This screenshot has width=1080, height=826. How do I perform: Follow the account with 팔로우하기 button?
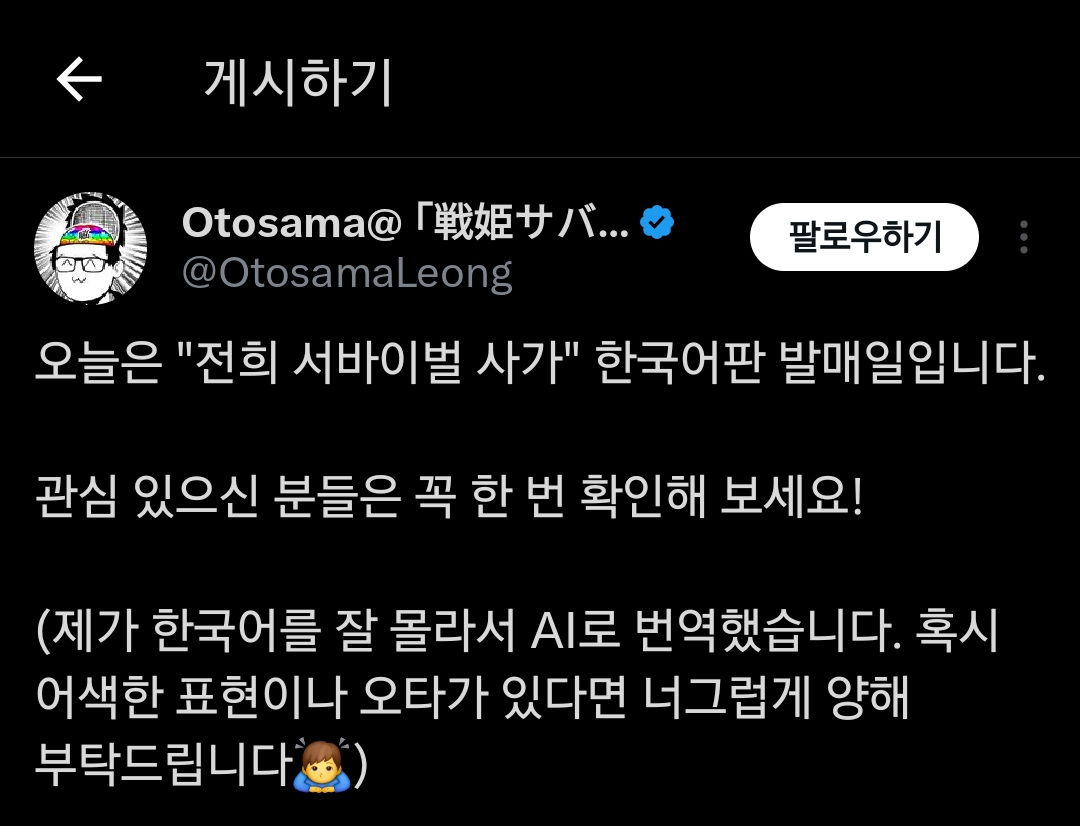[x=864, y=236]
